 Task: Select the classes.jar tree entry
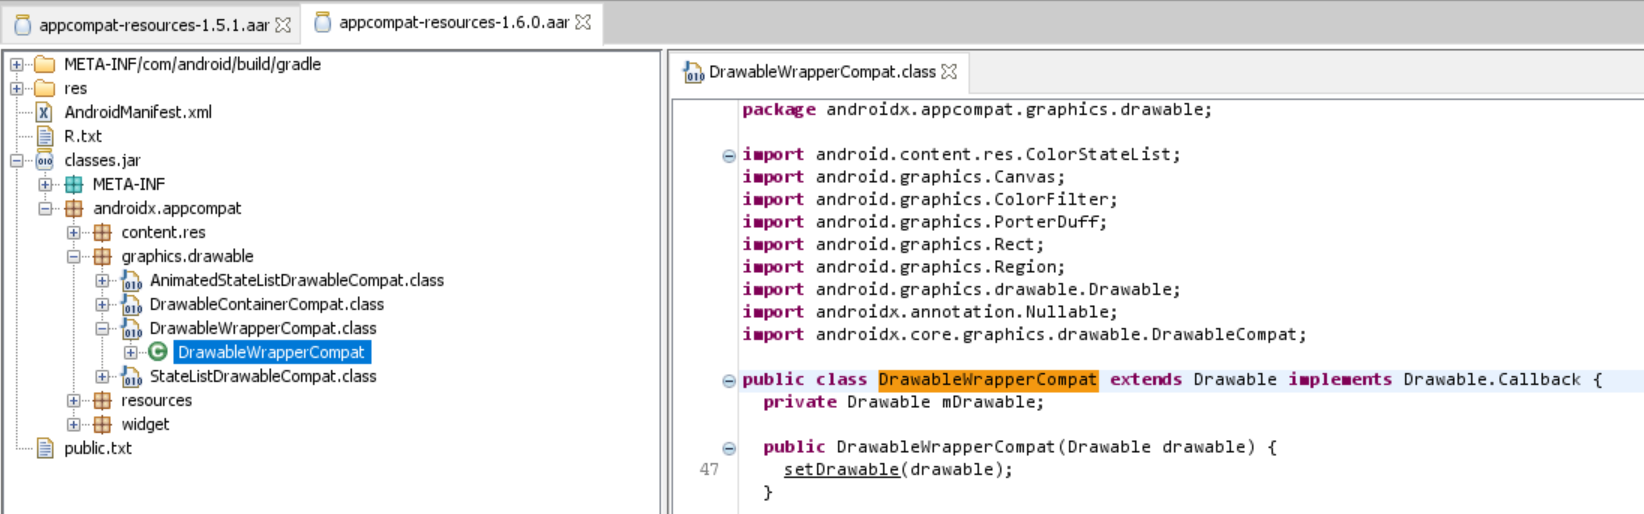[x=102, y=160]
